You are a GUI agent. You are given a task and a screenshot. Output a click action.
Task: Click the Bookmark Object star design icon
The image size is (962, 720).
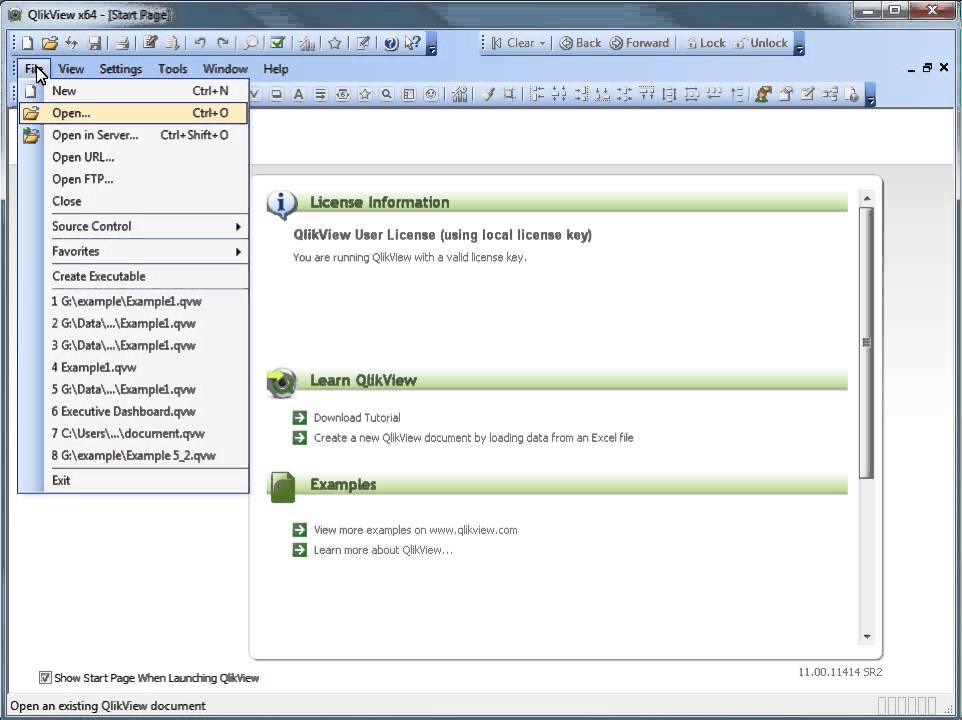tap(365, 94)
